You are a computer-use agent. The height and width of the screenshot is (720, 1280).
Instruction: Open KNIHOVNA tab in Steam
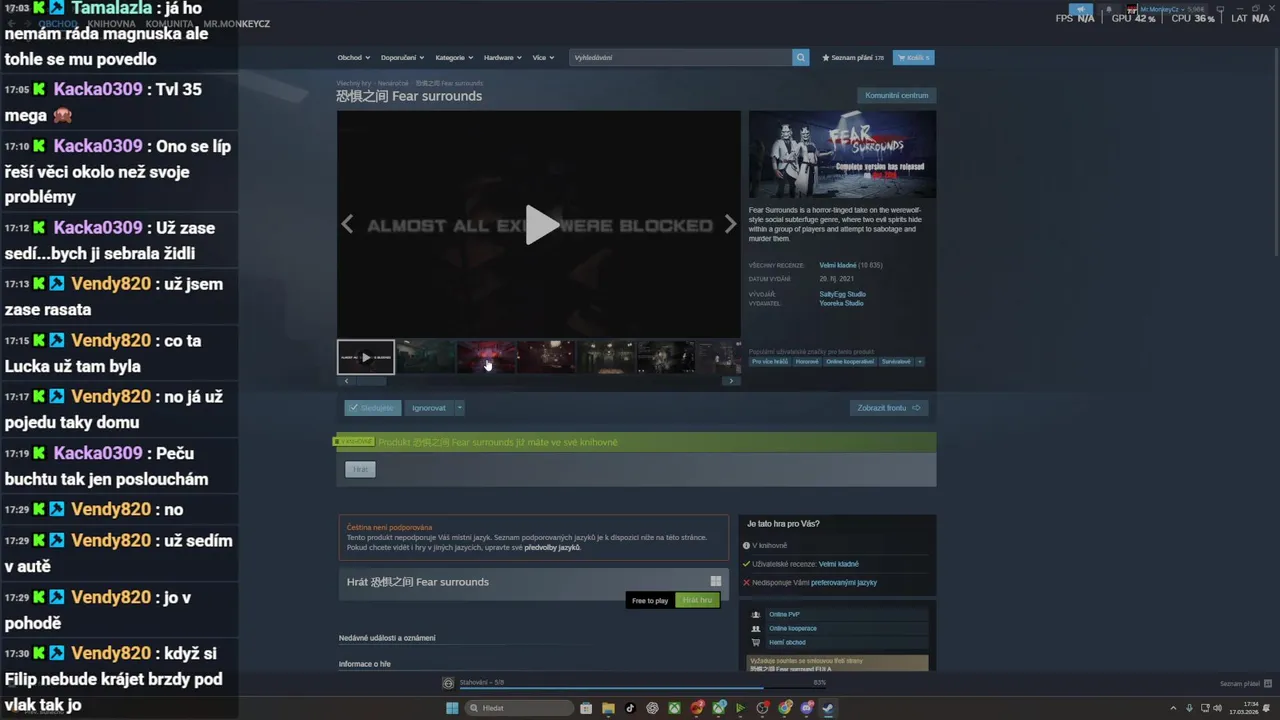[x=111, y=24]
